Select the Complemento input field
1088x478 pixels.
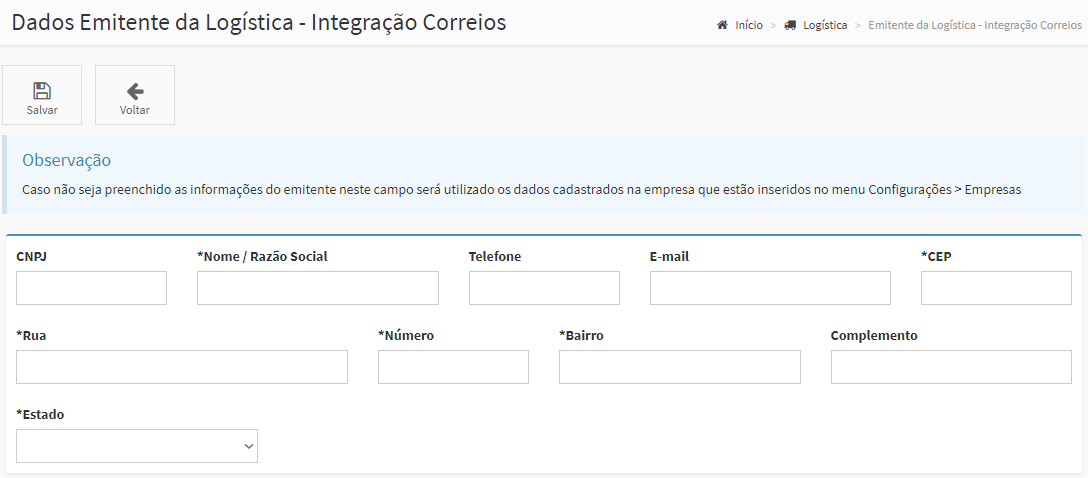[x=951, y=367]
